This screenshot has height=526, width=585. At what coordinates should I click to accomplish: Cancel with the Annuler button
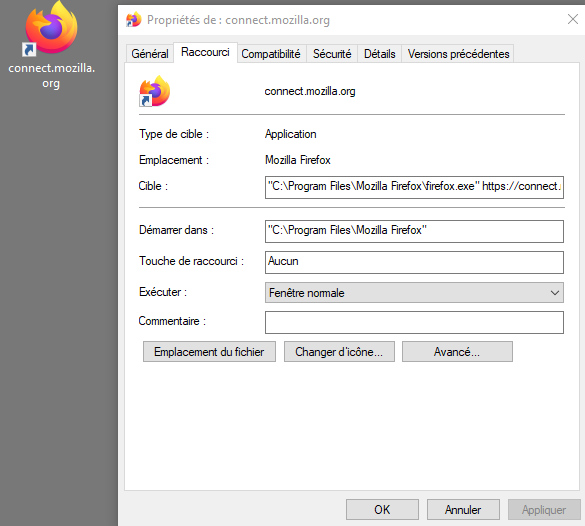463,510
